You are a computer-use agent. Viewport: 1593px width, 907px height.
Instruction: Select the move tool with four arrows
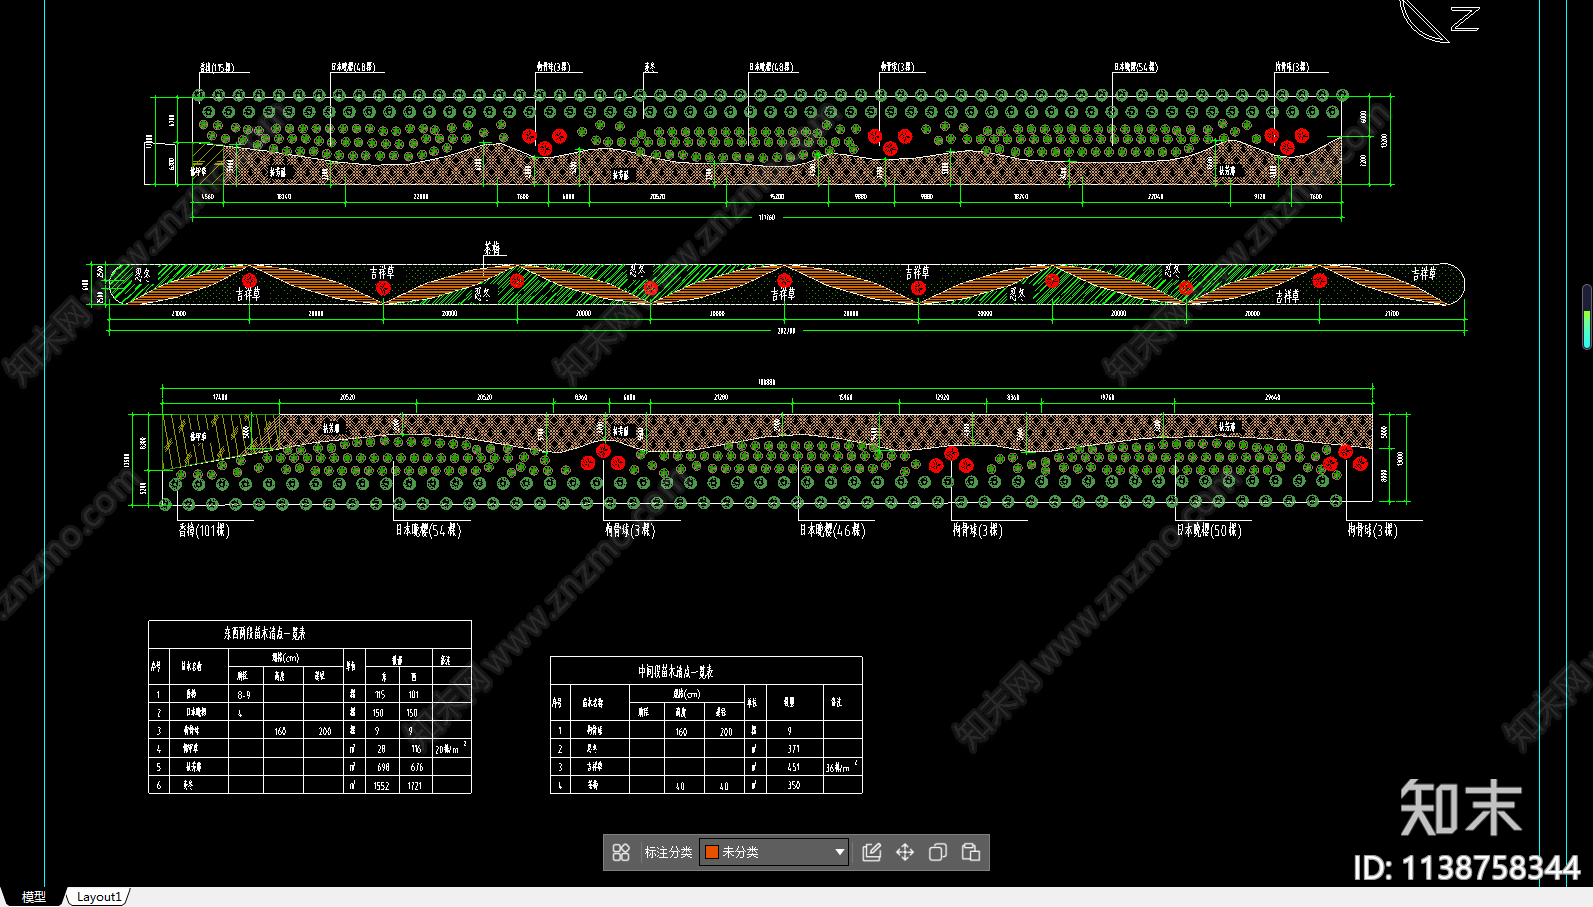point(905,852)
